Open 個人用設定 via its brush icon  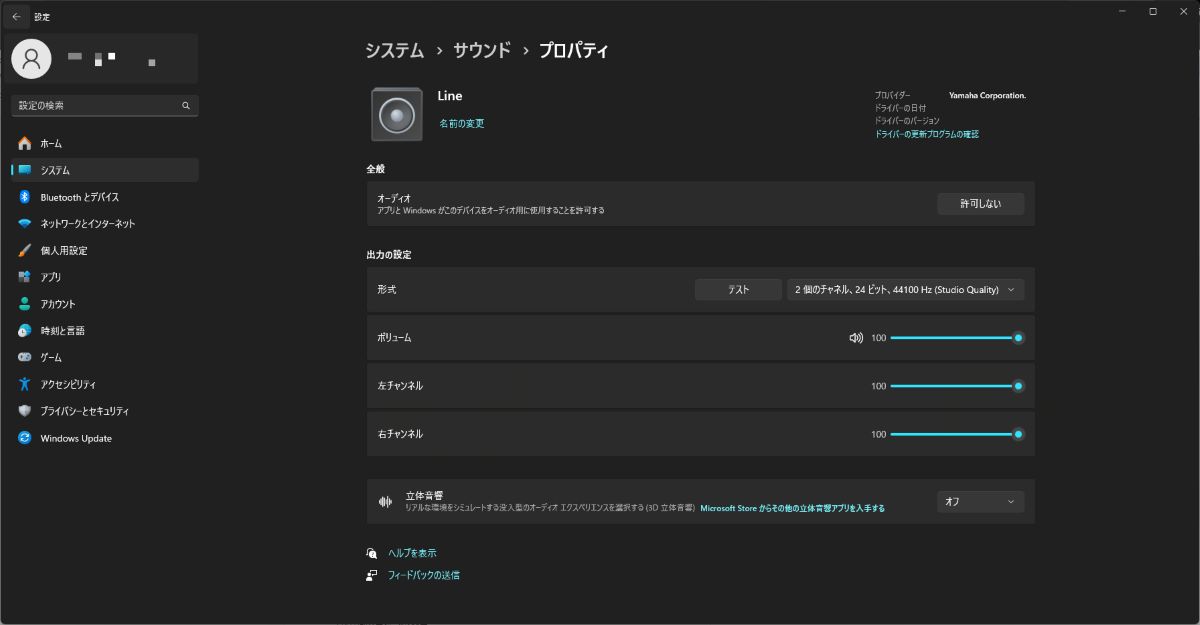tap(25, 251)
